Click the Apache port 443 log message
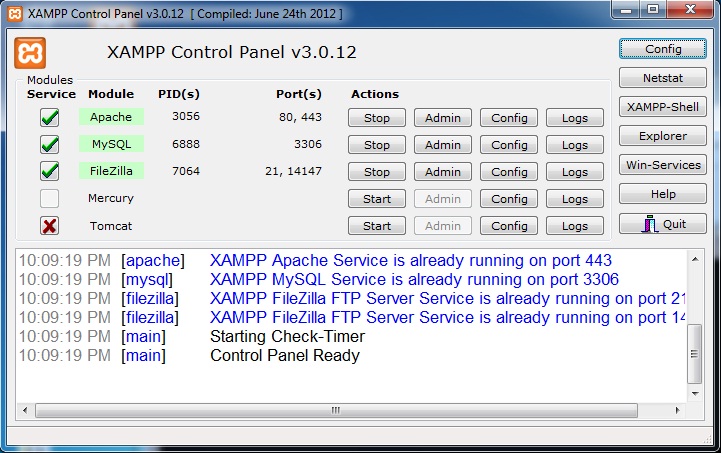Screen dimensions: 721x453 (411, 261)
